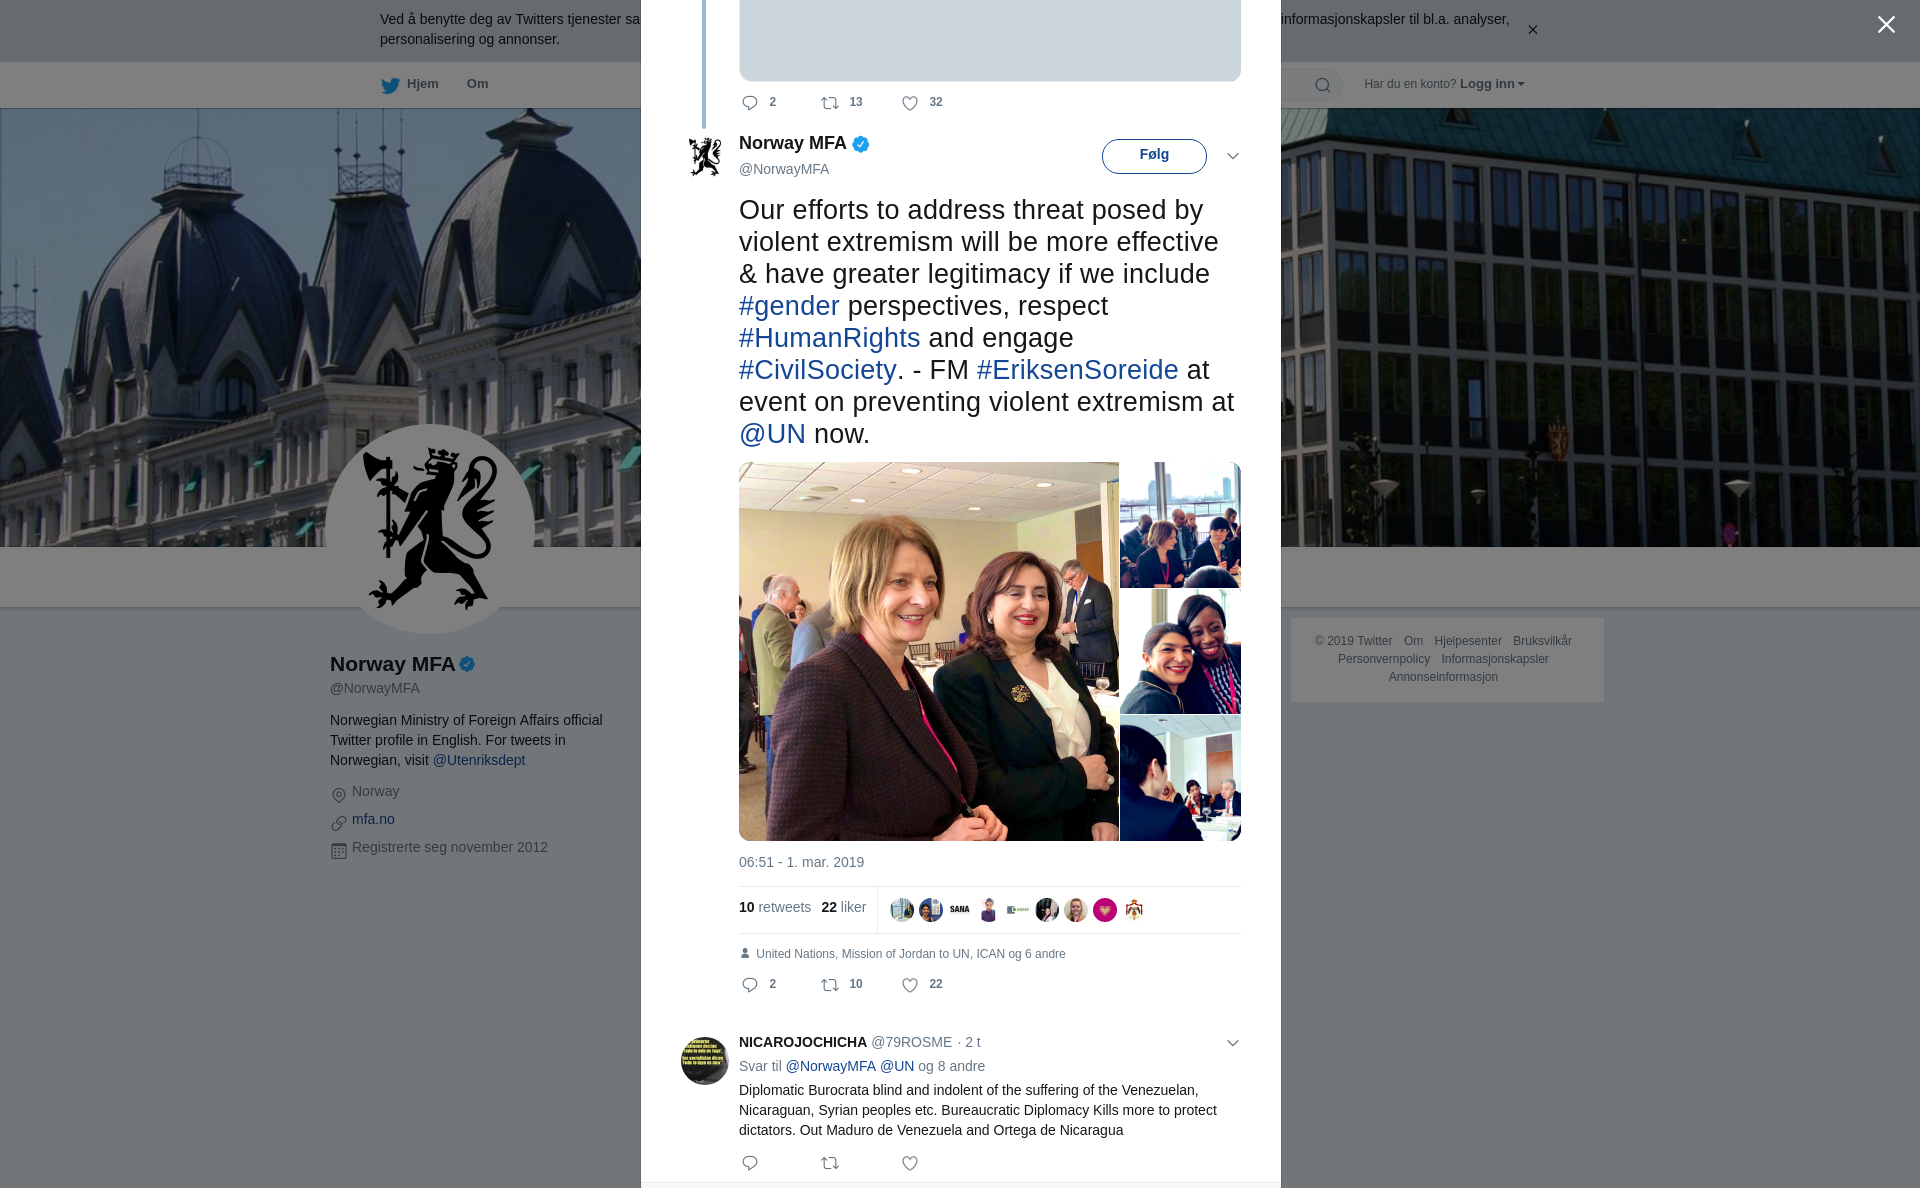
Task: Expand options for NICAROJOCHICHA's reply
Action: (1233, 1043)
